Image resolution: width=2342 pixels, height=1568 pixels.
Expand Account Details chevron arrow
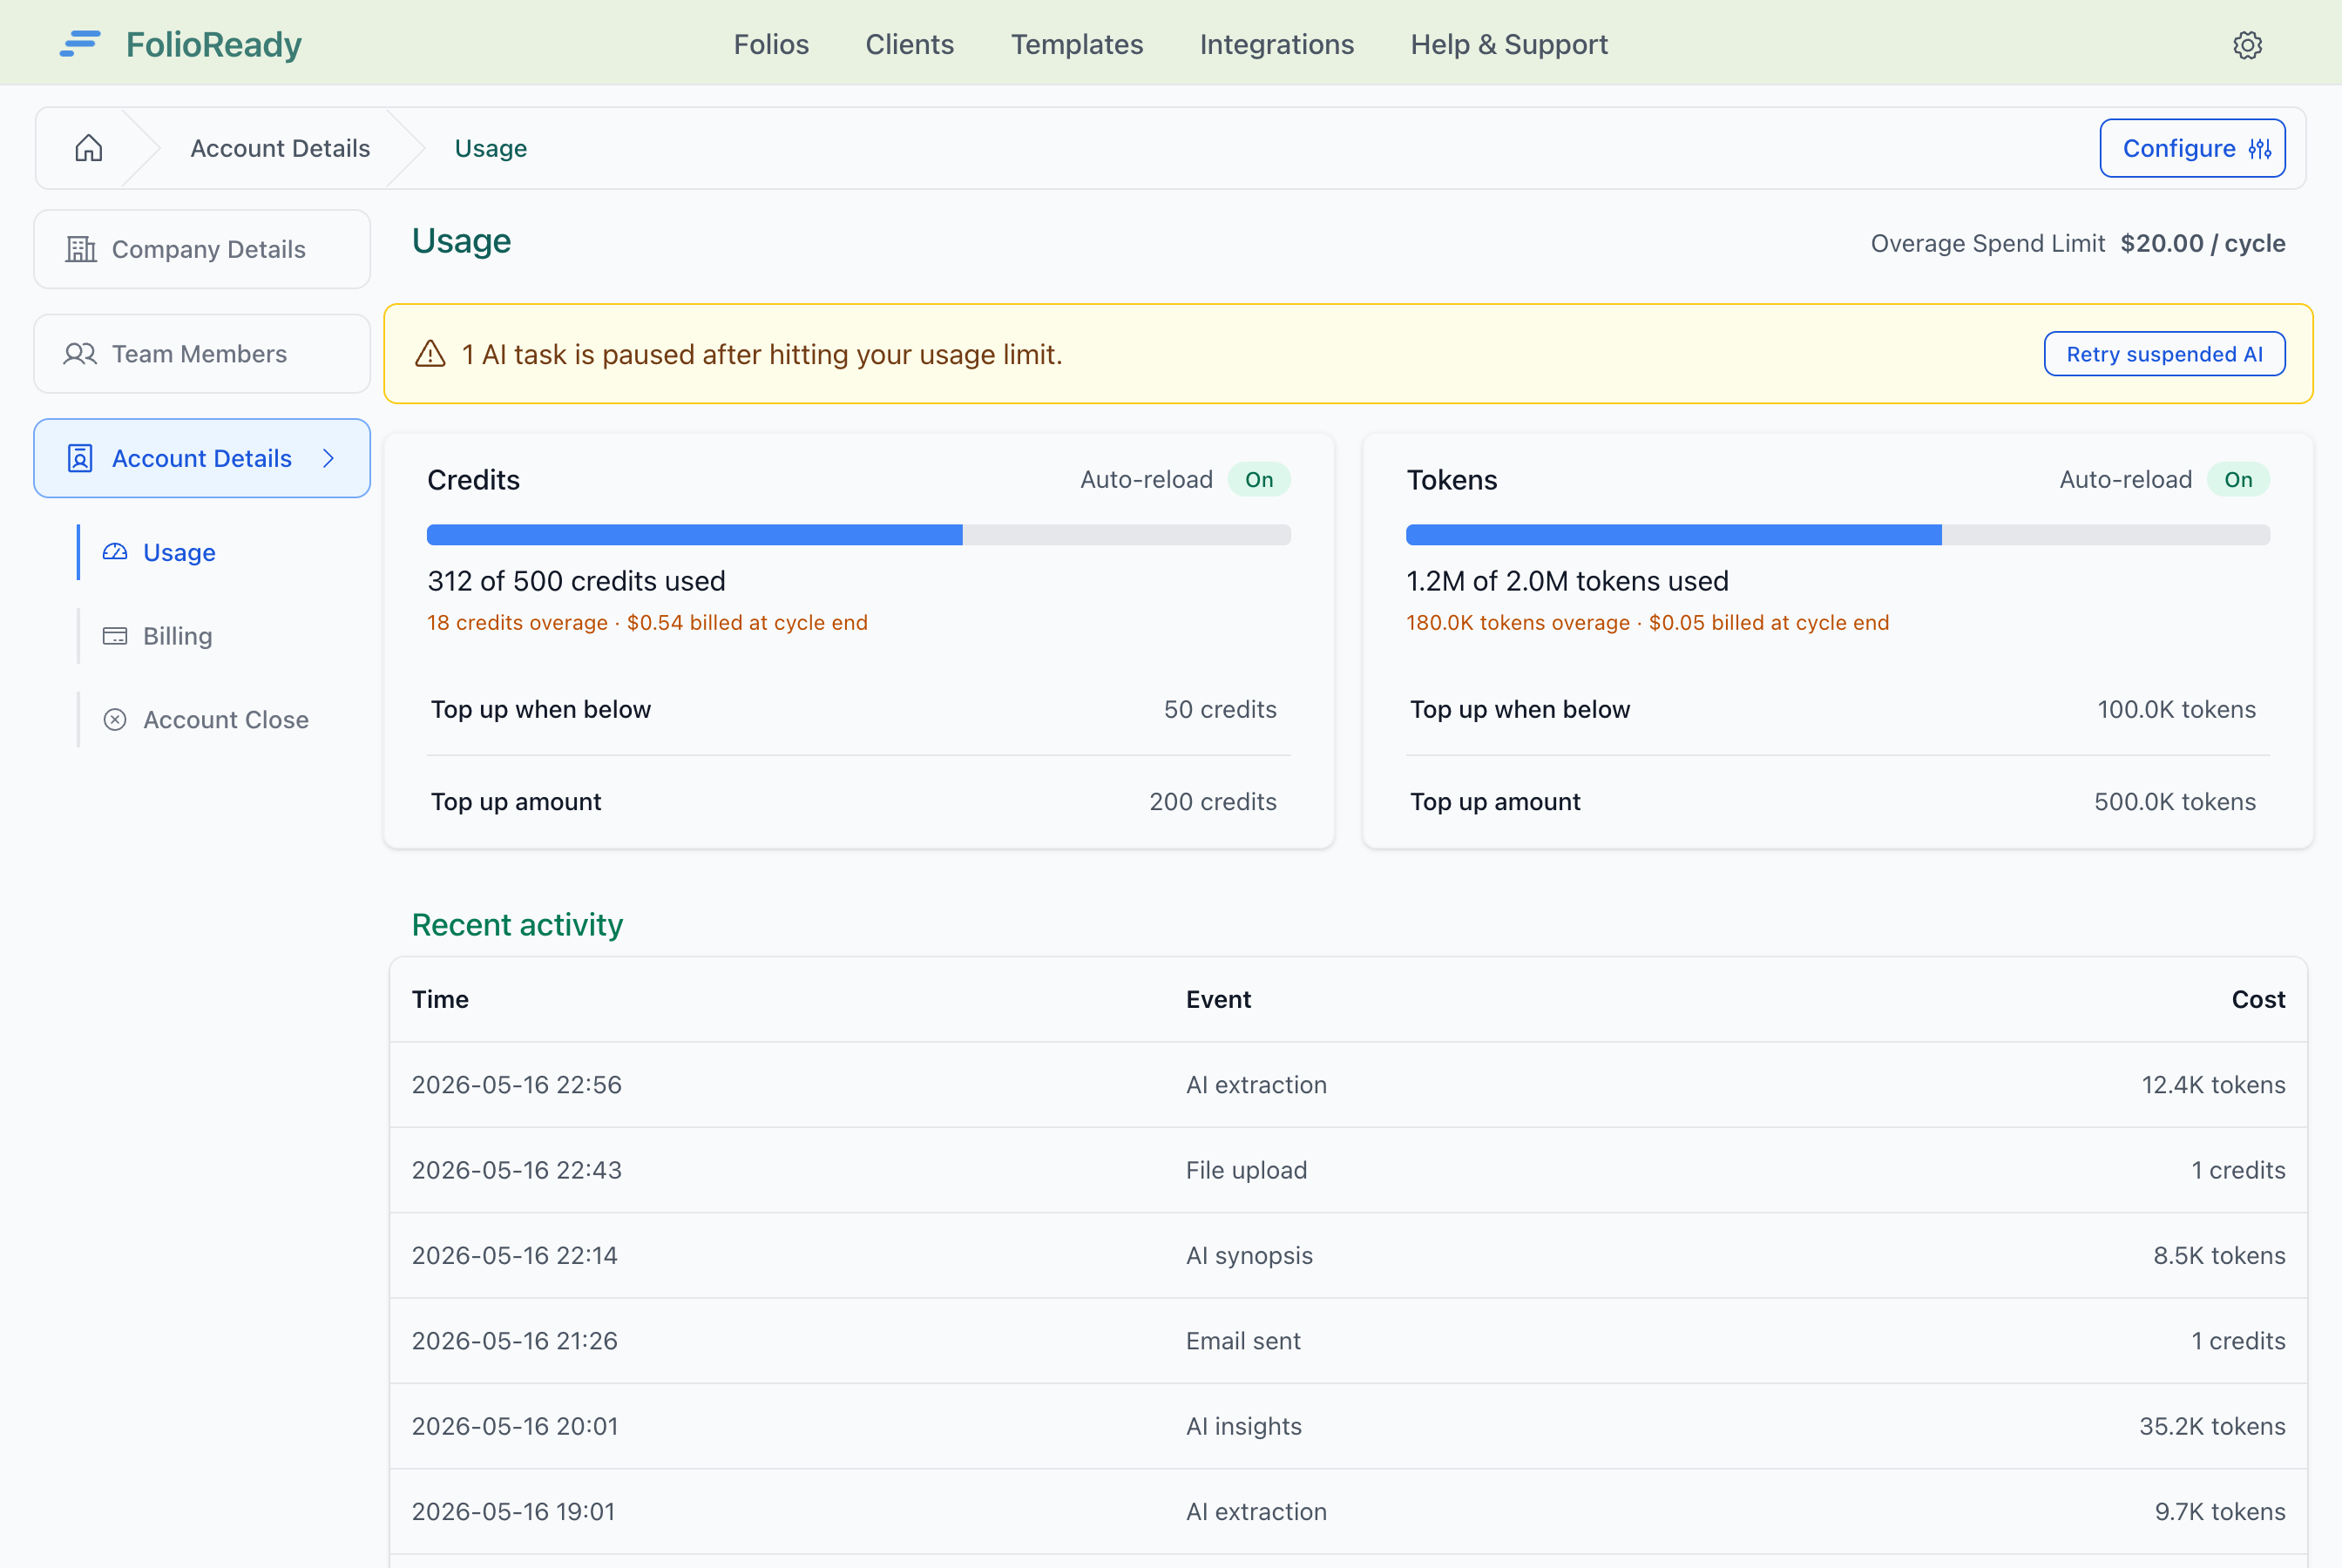click(329, 458)
